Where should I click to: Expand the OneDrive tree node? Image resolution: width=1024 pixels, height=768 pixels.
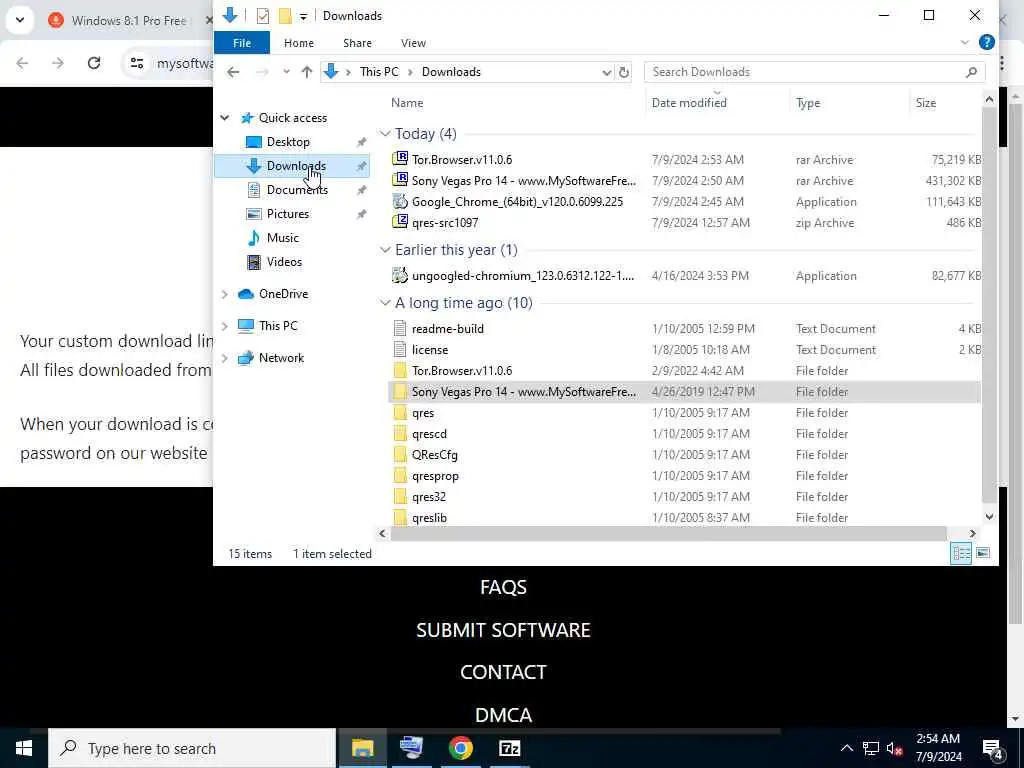(225, 294)
